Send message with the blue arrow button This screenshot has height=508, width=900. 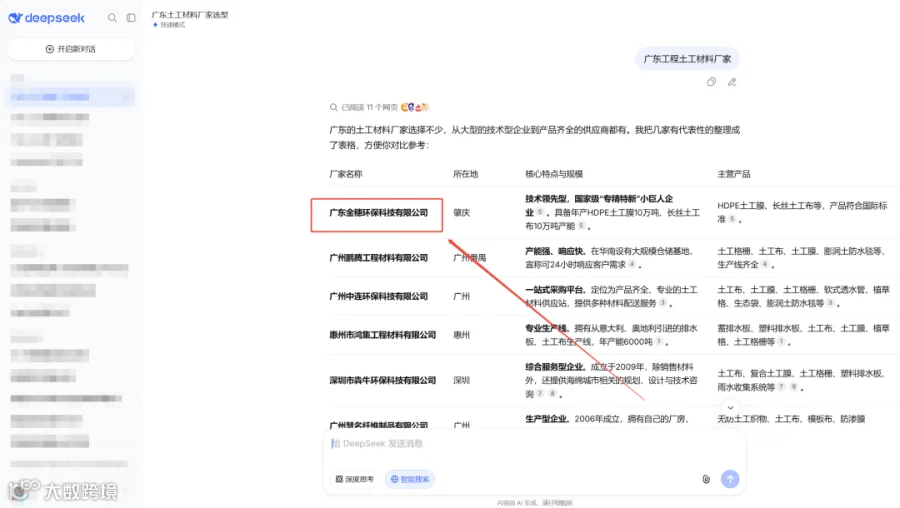pyautogui.click(x=730, y=479)
